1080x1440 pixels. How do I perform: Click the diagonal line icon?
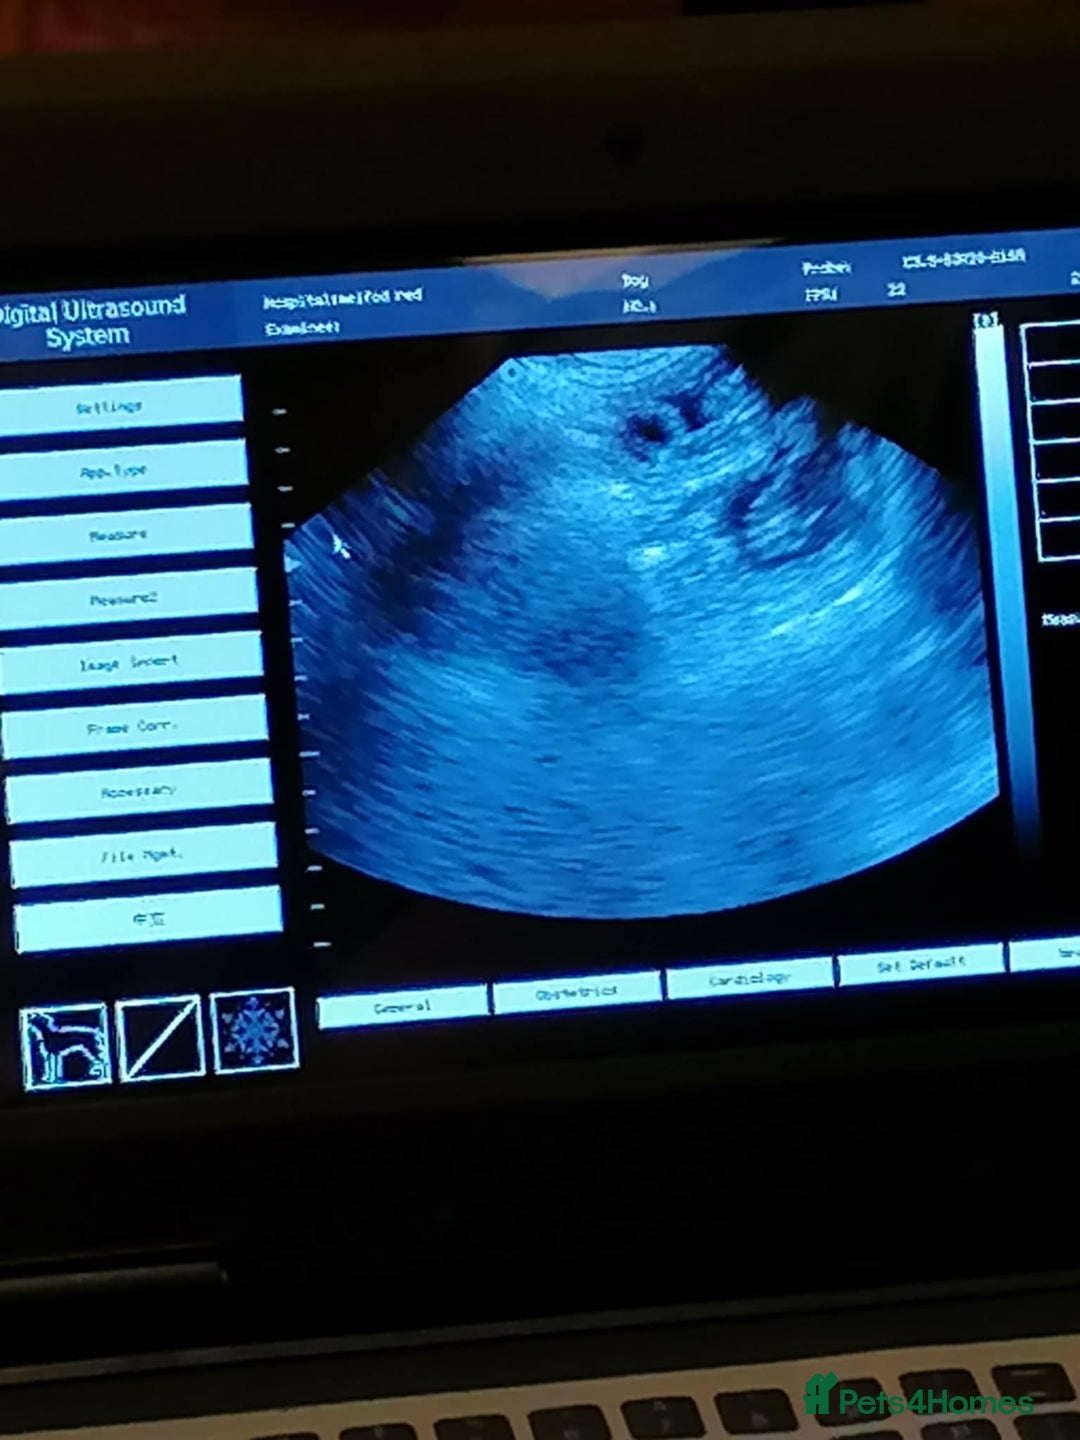tap(160, 1038)
